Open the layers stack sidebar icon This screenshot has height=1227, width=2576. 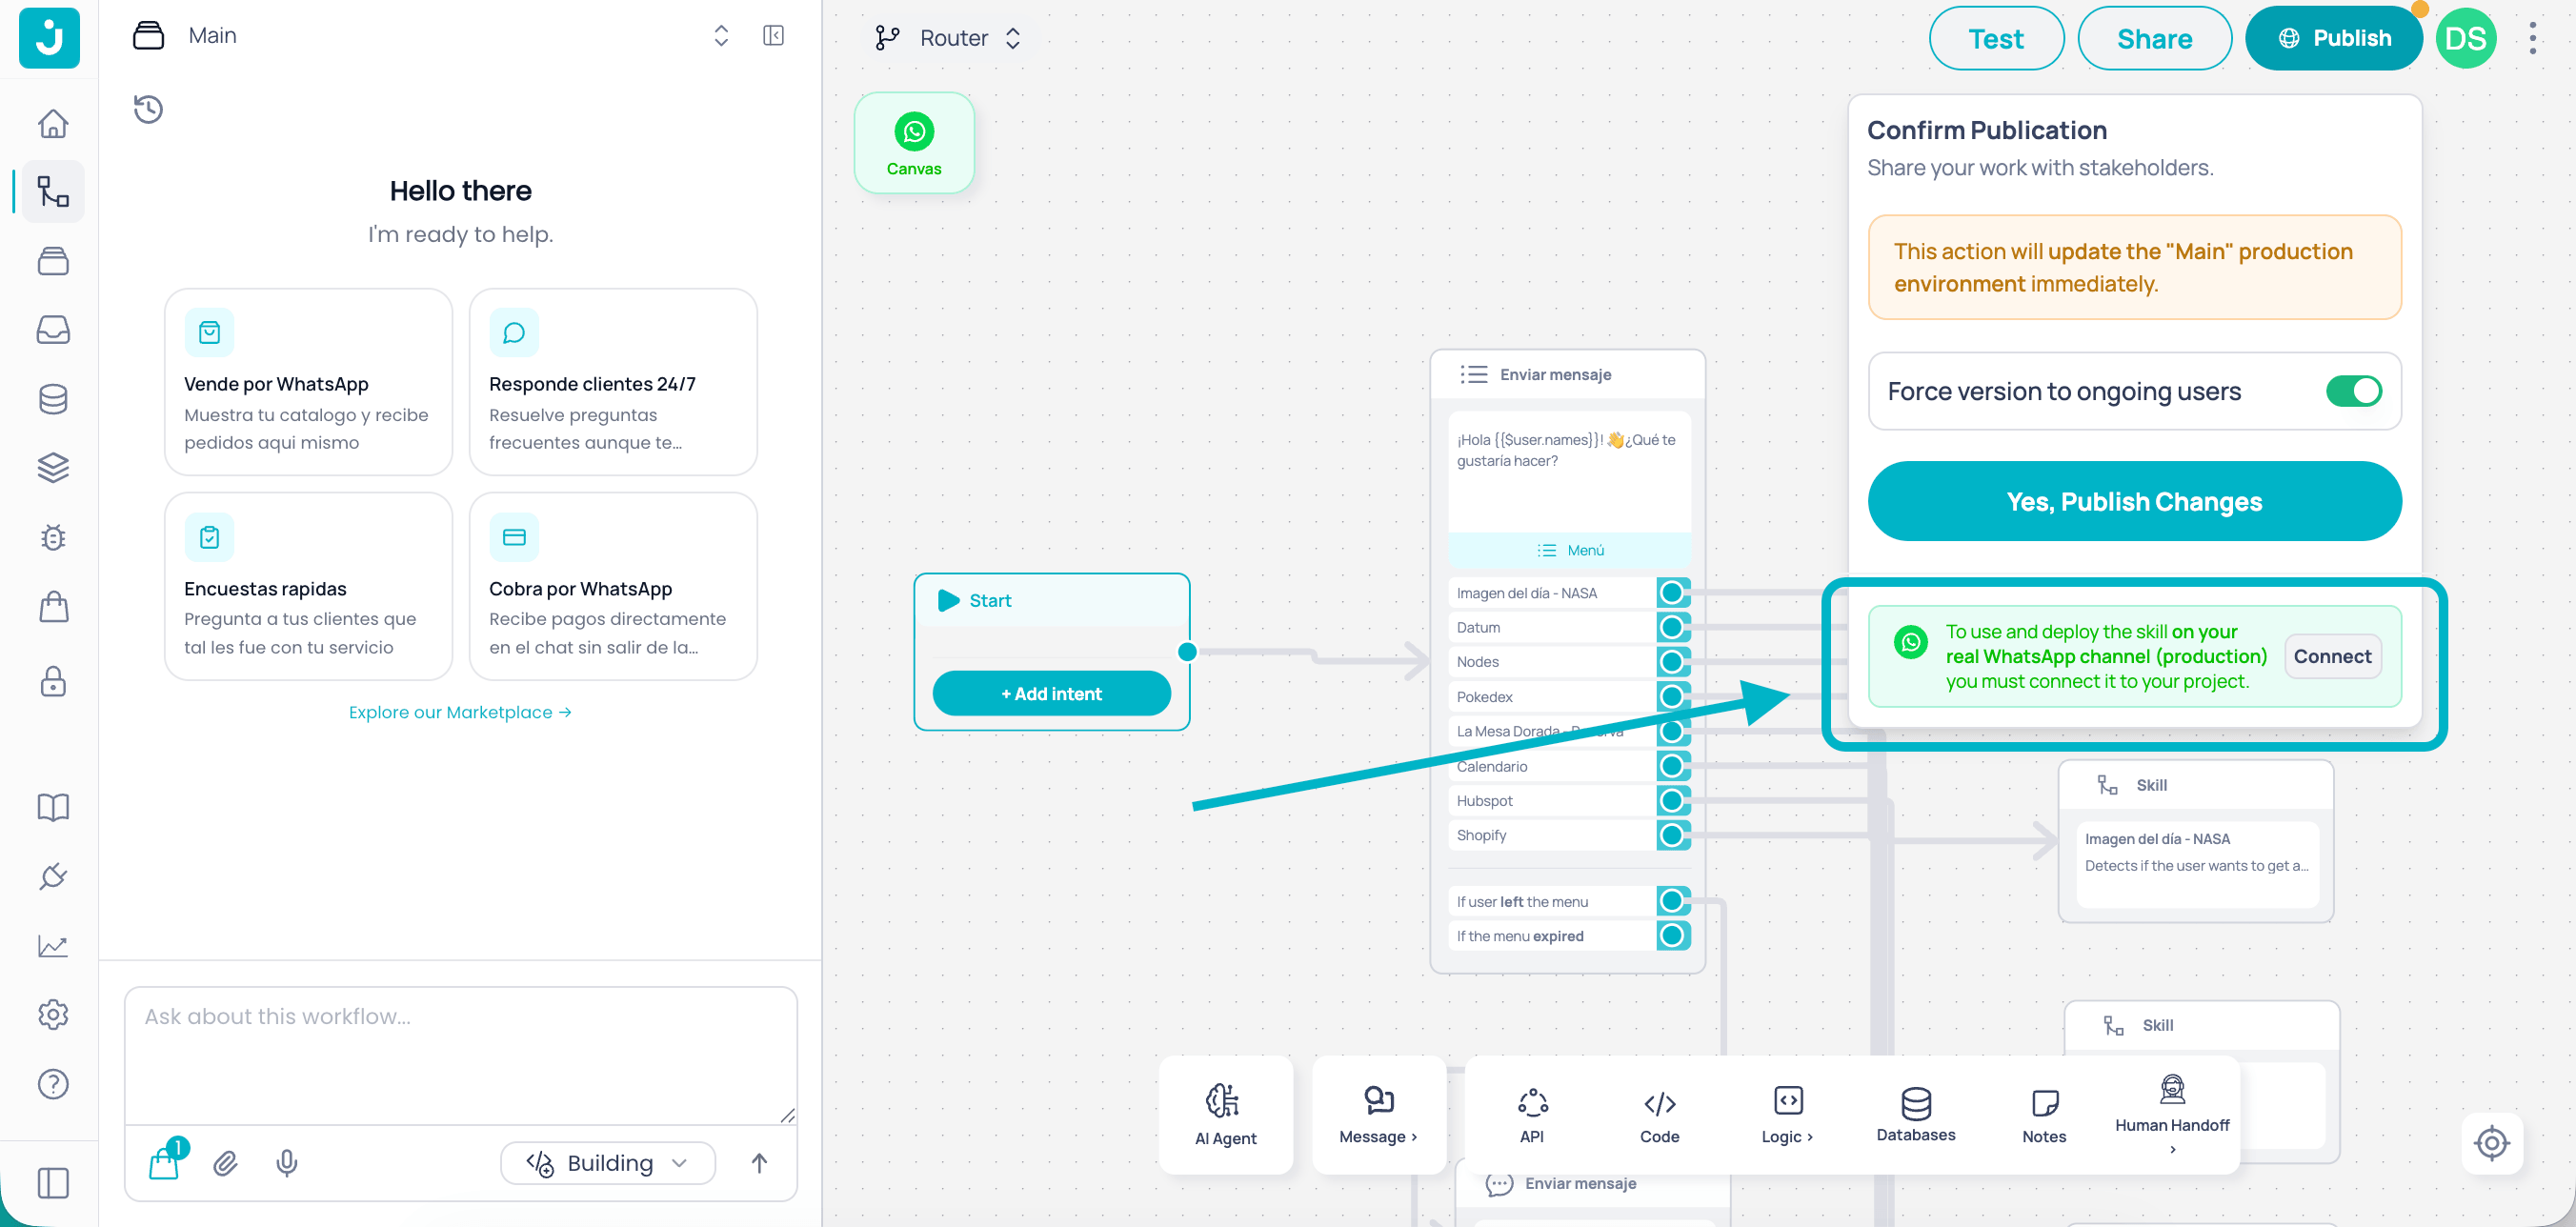53,468
